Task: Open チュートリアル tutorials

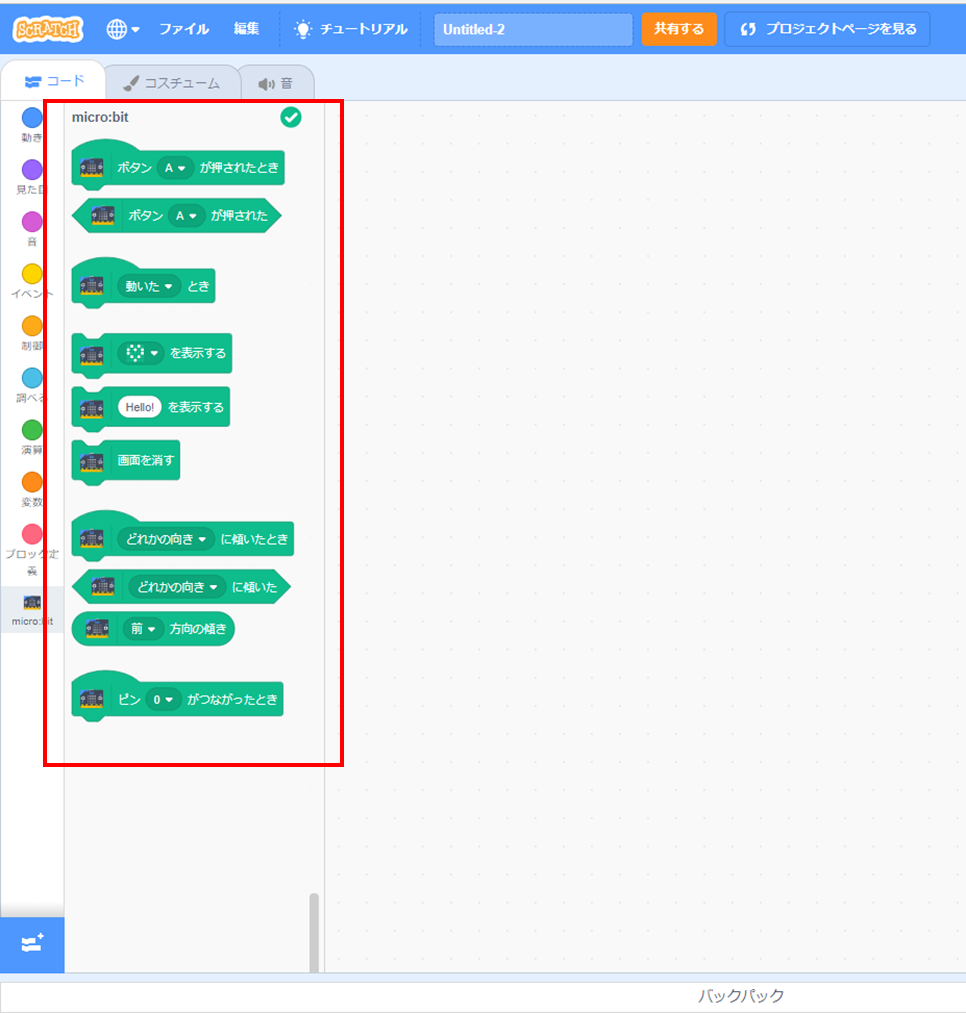Action: (x=350, y=29)
